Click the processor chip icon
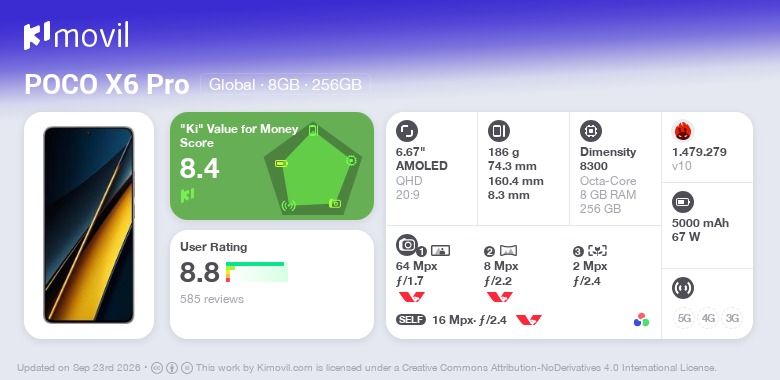 pos(591,131)
